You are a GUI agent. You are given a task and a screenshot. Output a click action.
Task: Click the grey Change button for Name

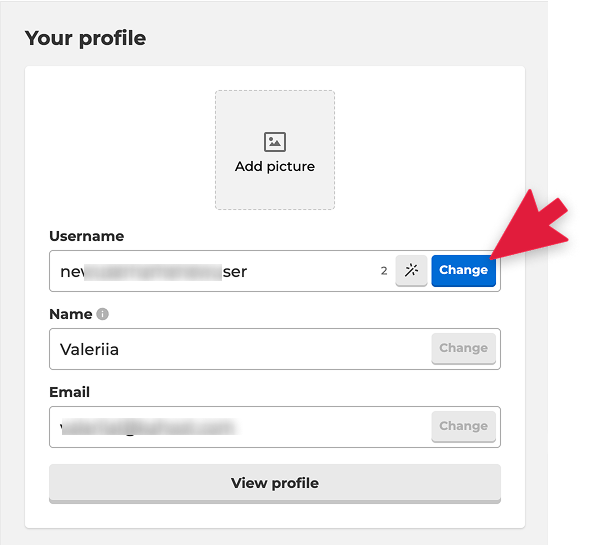pyautogui.click(x=463, y=348)
